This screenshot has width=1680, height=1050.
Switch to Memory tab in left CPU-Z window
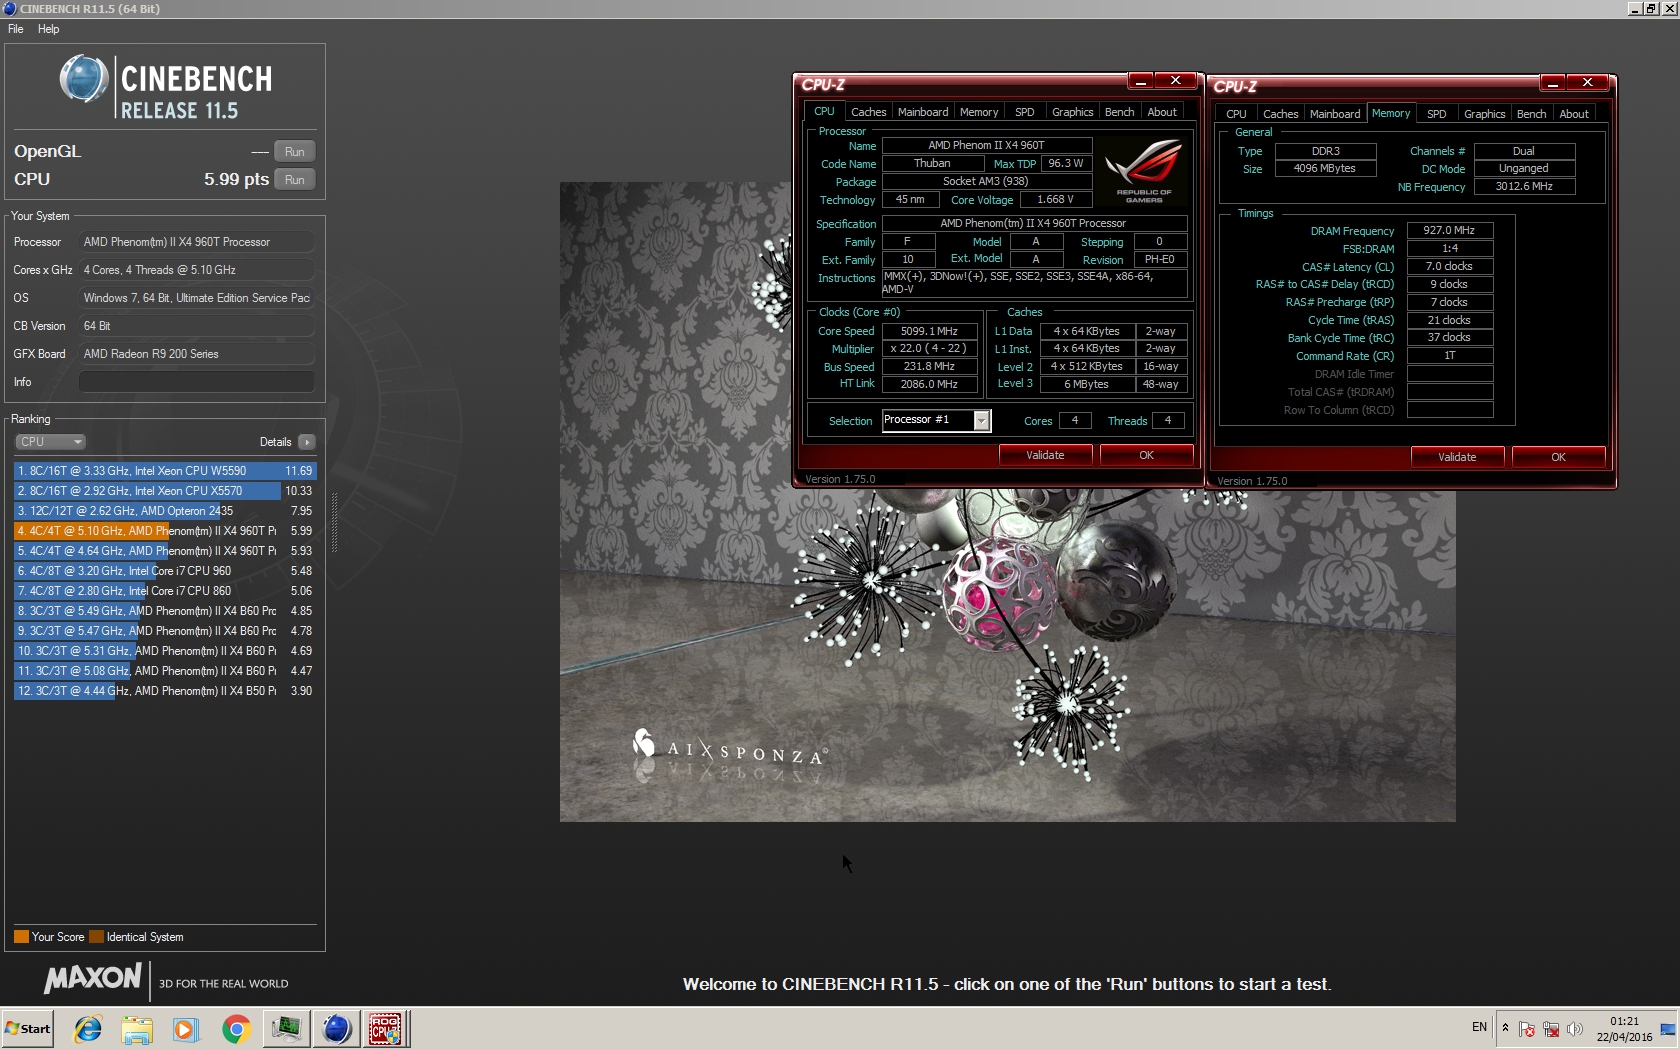coord(978,112)
